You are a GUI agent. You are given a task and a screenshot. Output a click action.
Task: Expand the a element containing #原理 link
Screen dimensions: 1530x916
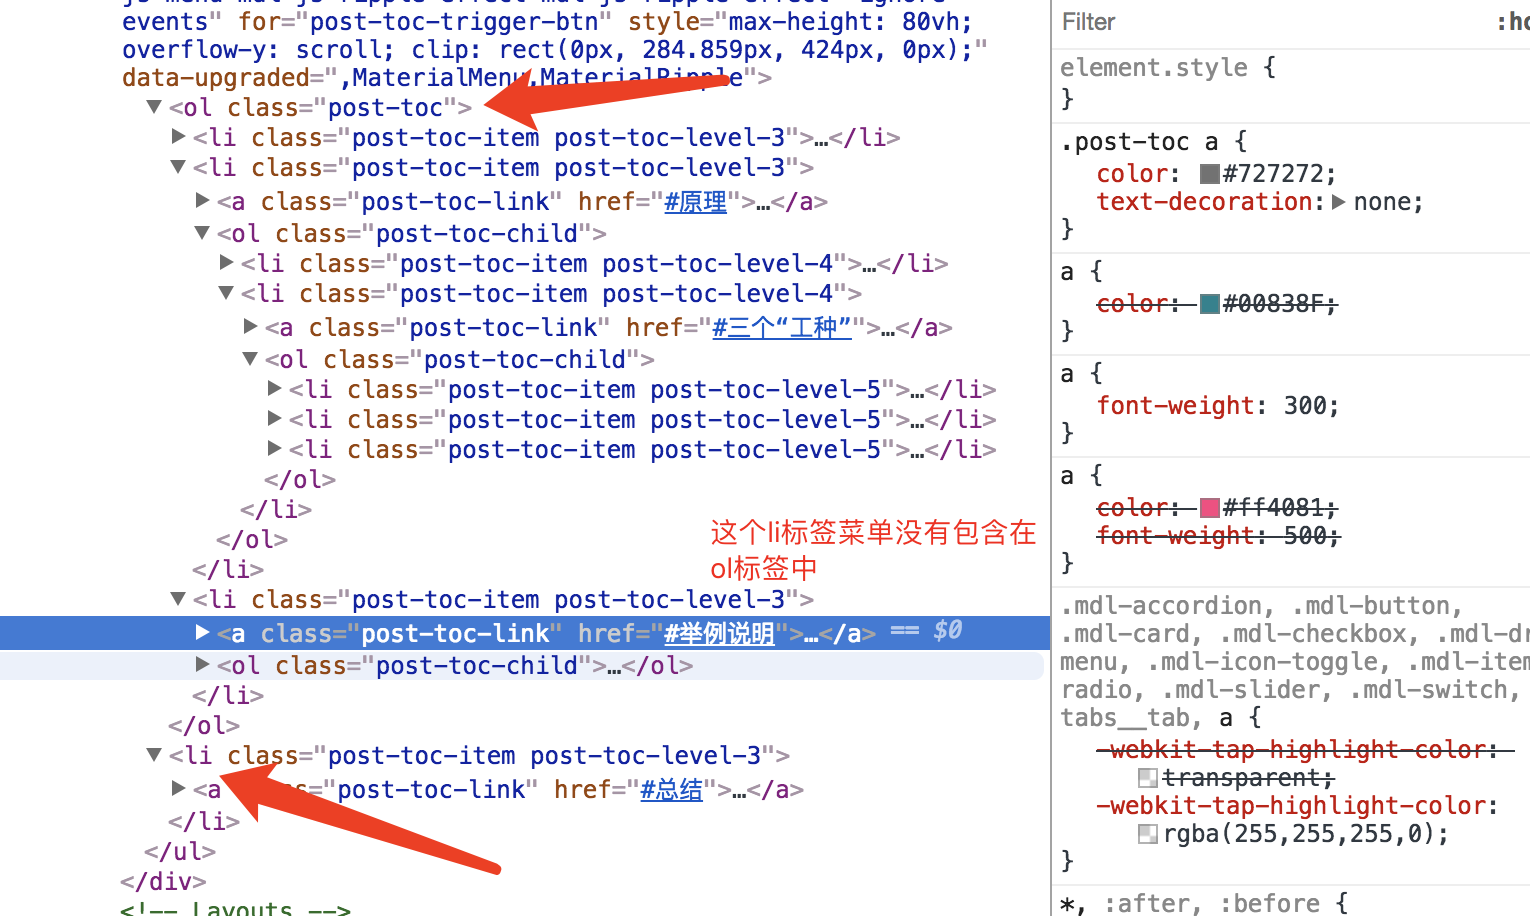click(x=201, y=201)
